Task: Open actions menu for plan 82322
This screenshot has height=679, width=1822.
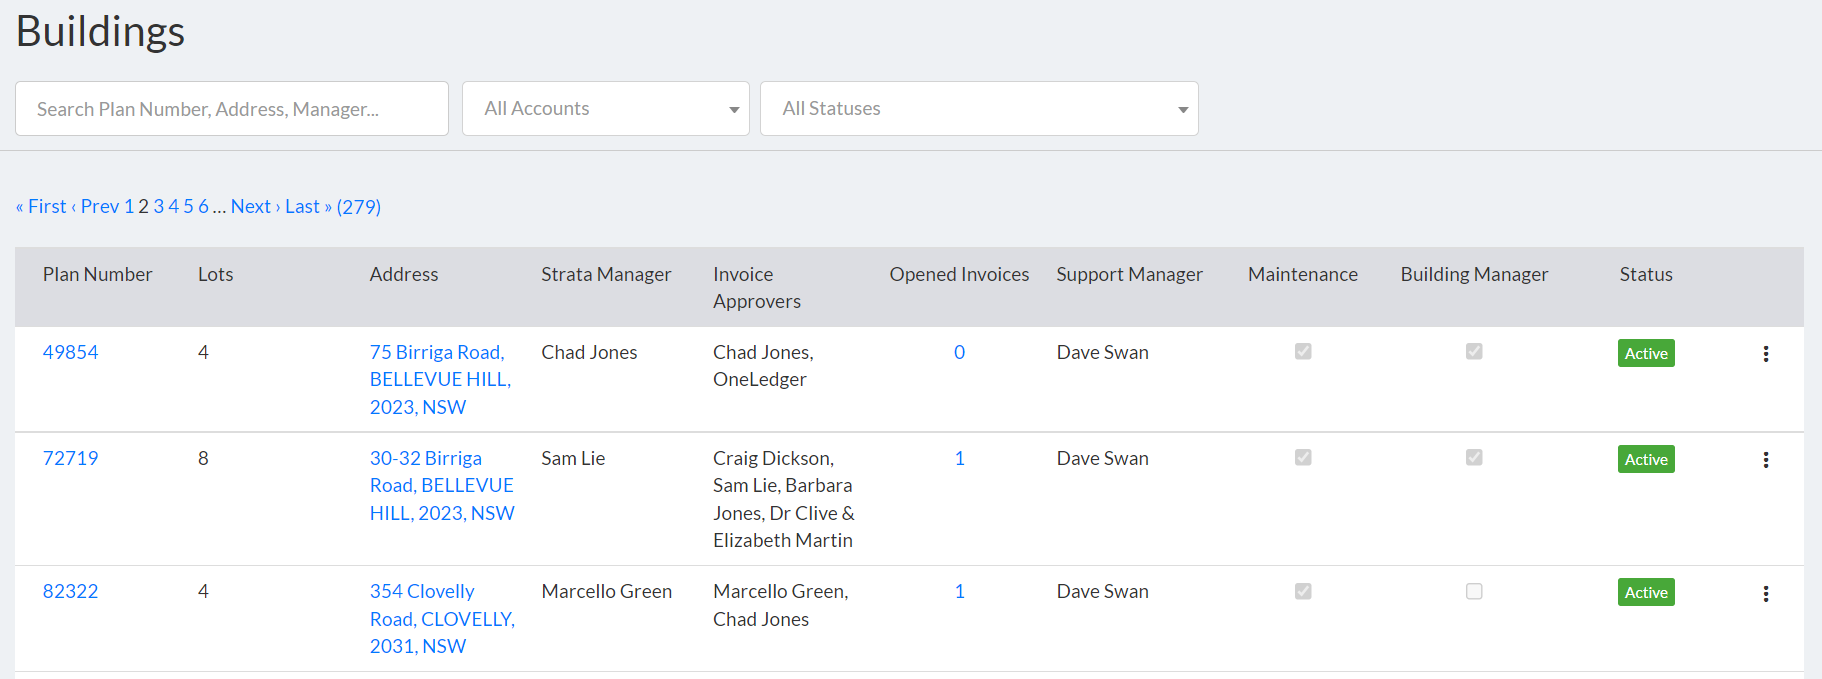Action: (x=1765, y=594)
